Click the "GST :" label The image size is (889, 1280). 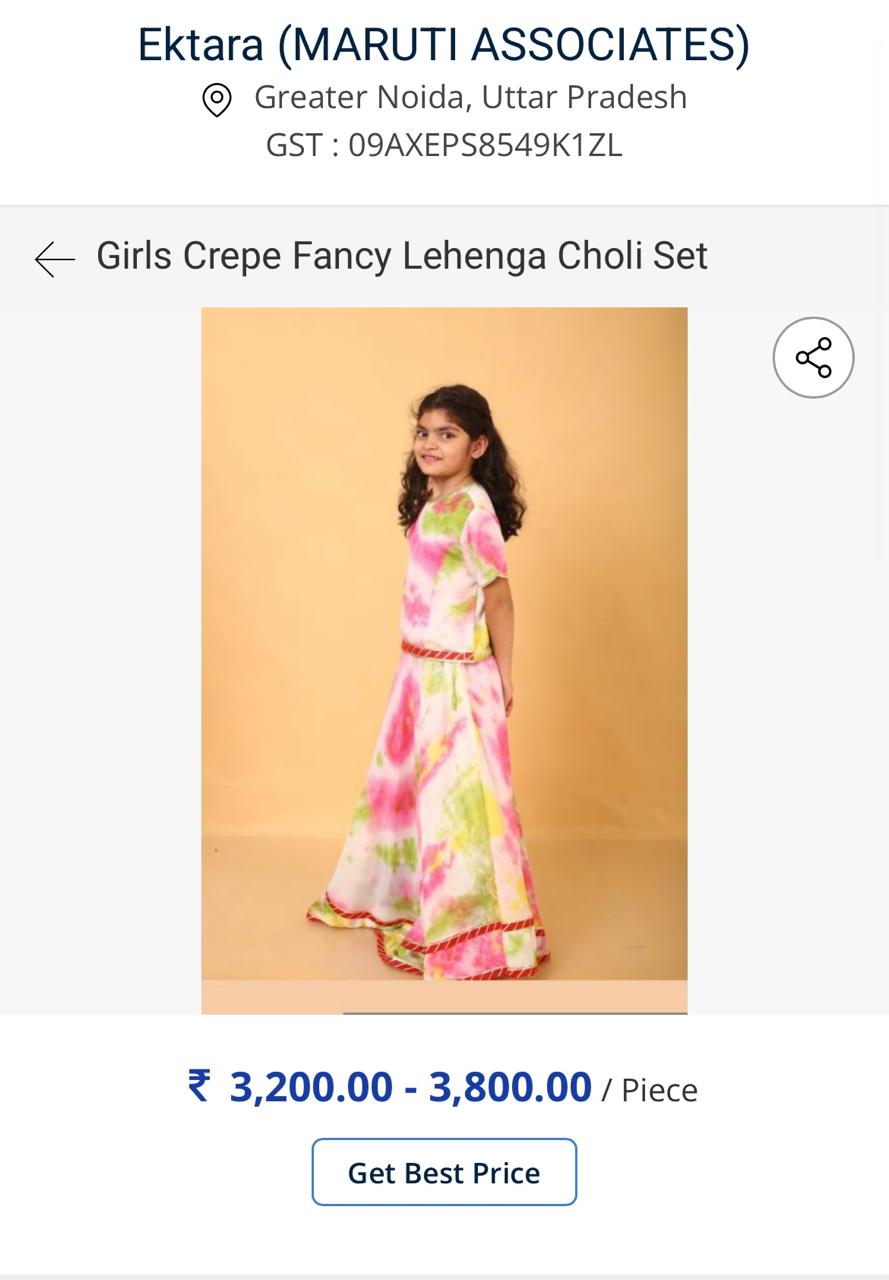[x=302, y=146]
